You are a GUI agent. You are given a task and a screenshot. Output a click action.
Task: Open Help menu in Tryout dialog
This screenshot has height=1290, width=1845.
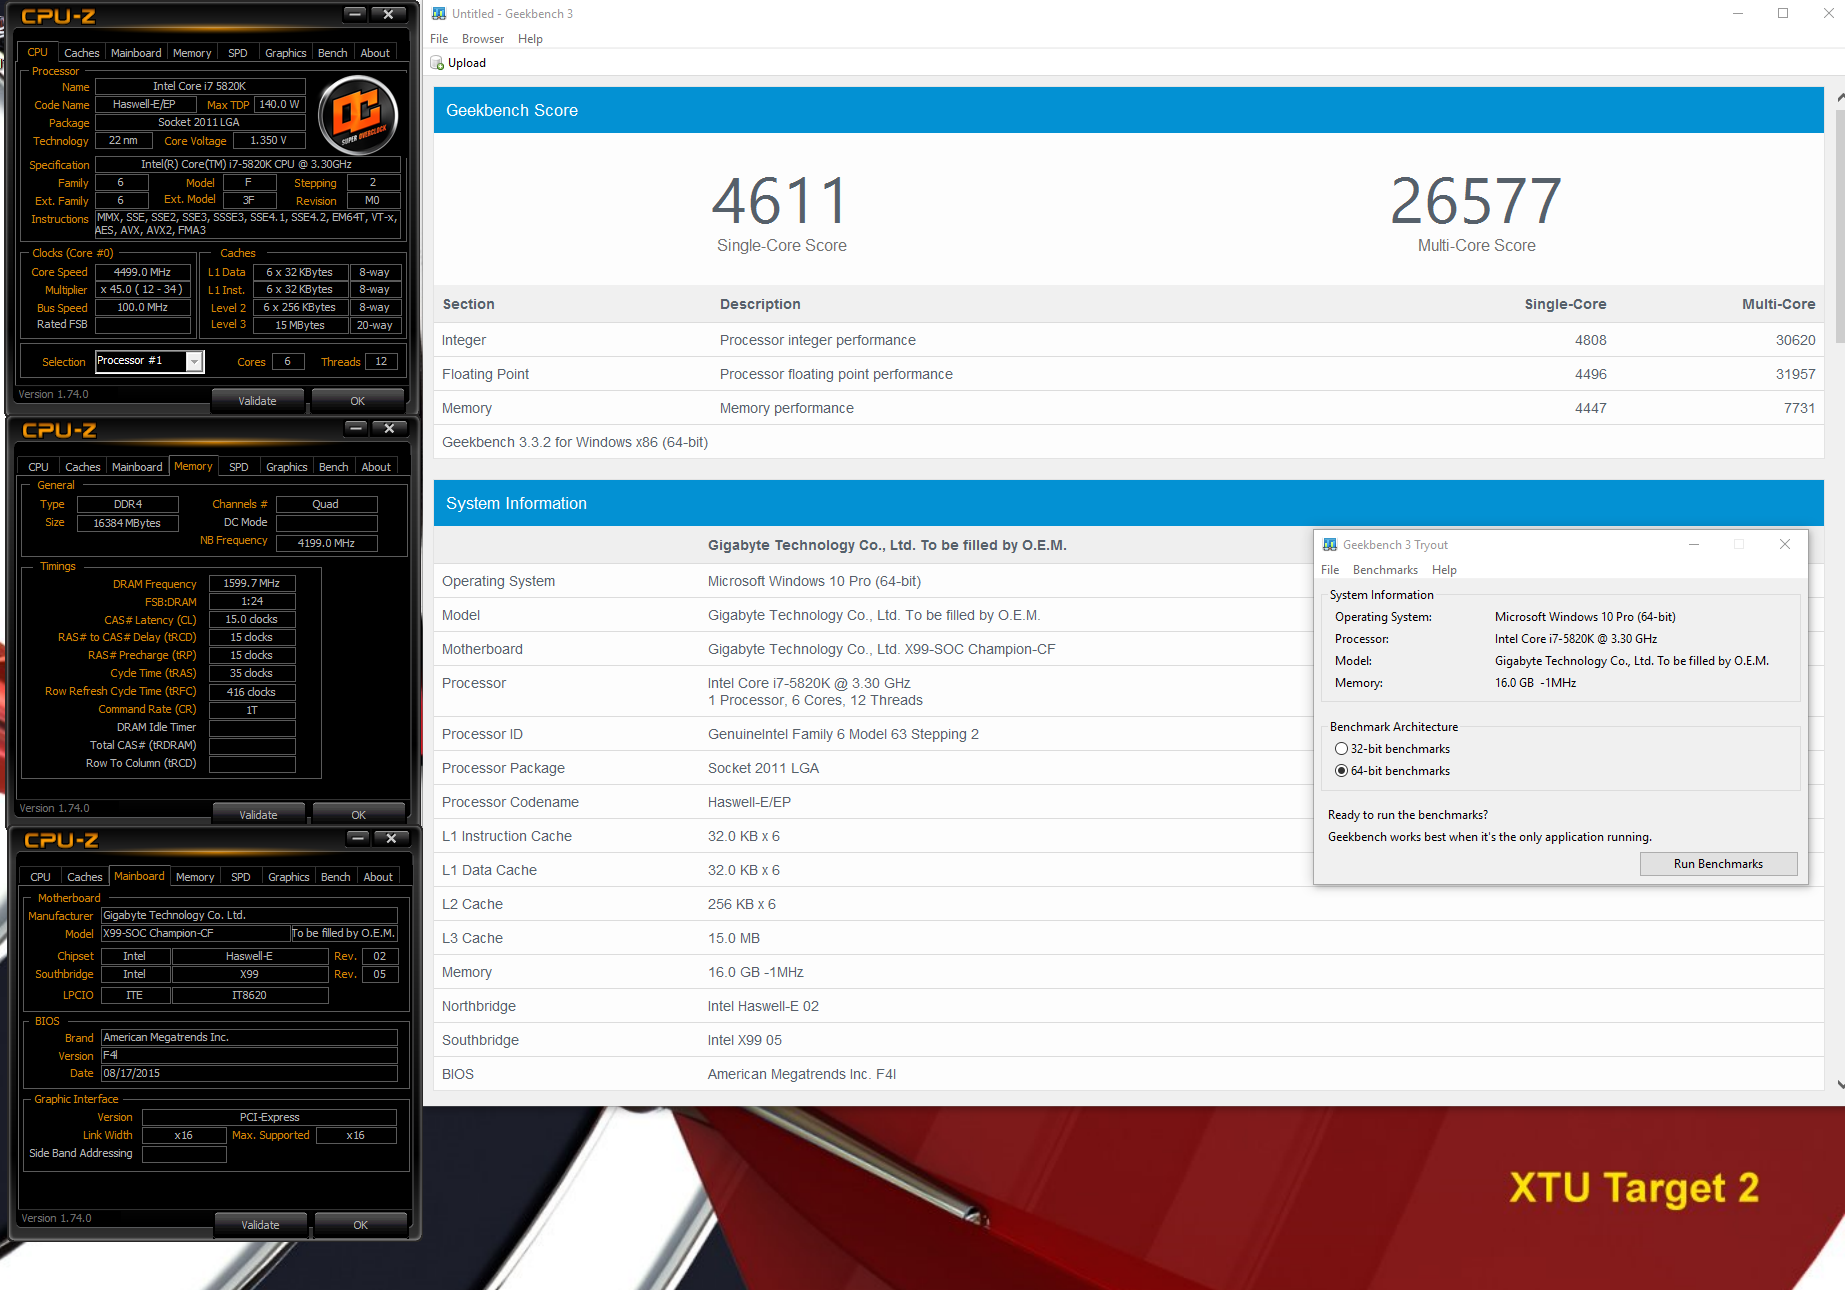click(1444, 570)
